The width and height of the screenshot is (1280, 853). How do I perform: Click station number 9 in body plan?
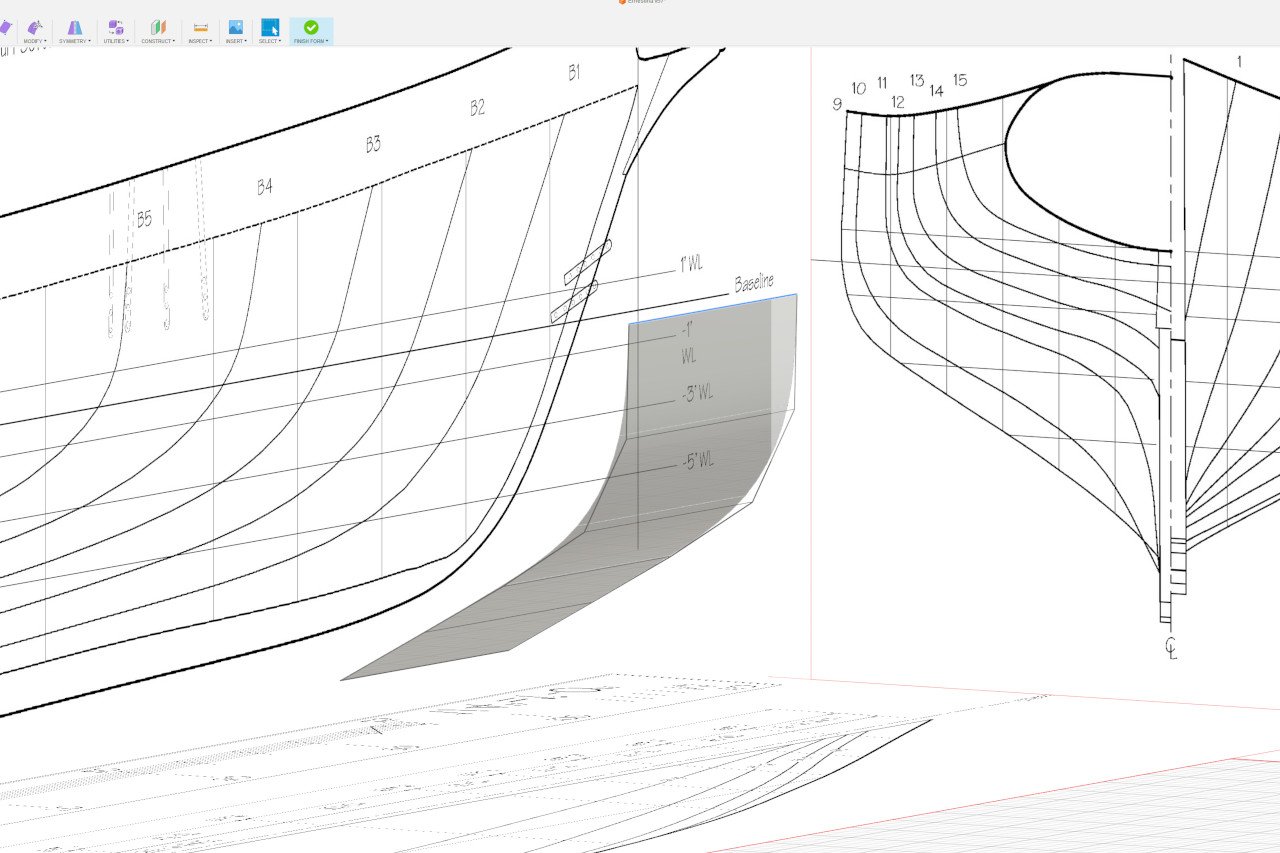pyautogui.click(x=836, y=104)
